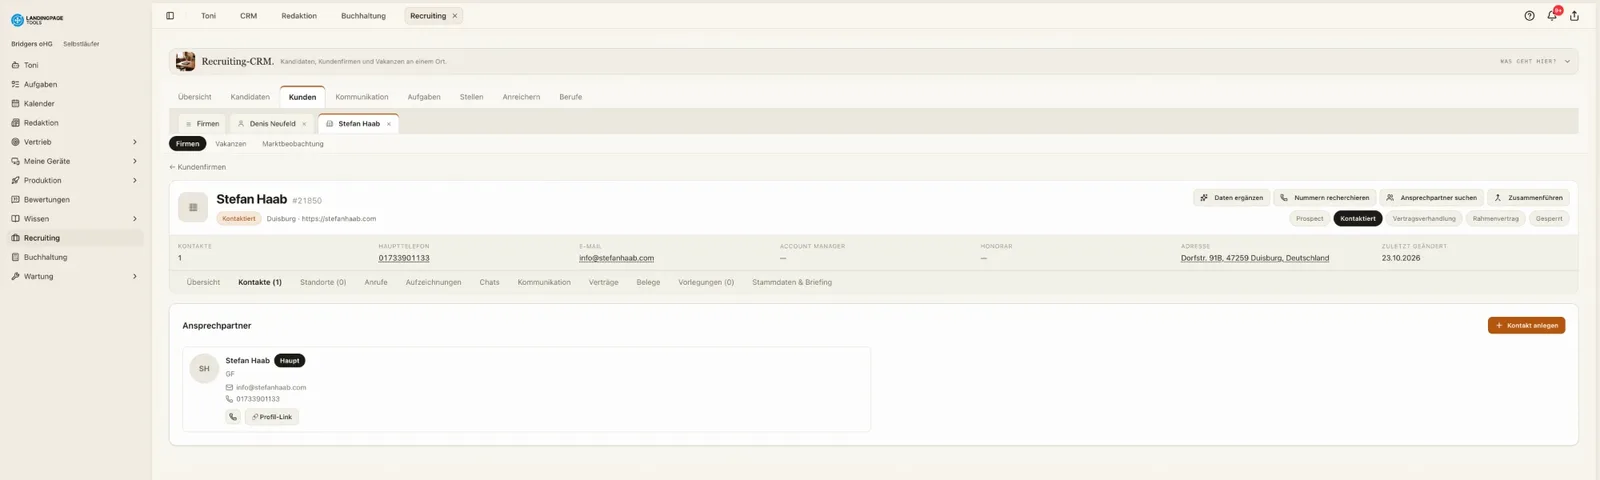
Task: Click the orange Kontakt anlegen button
Action: coord(1526,326)
